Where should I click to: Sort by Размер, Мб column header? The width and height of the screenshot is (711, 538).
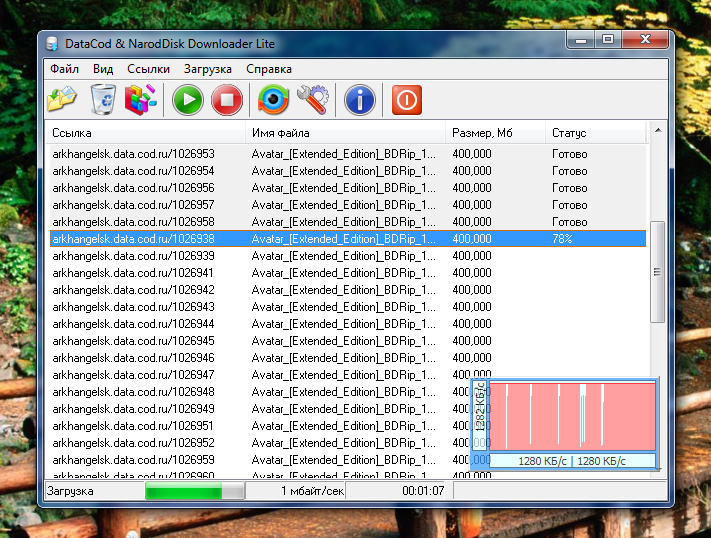coord(496,133)
